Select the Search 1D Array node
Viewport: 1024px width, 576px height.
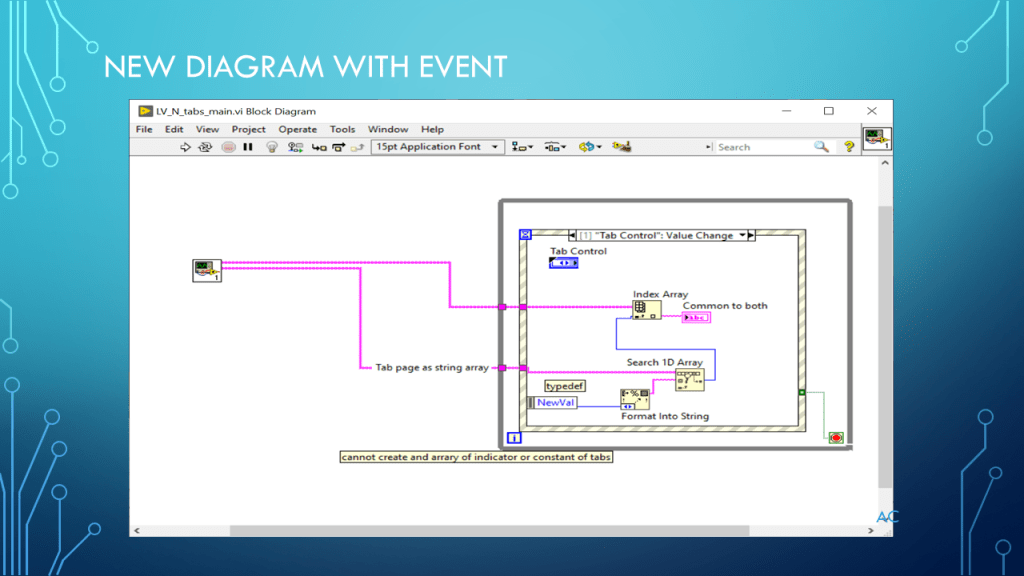pos(689,379)
